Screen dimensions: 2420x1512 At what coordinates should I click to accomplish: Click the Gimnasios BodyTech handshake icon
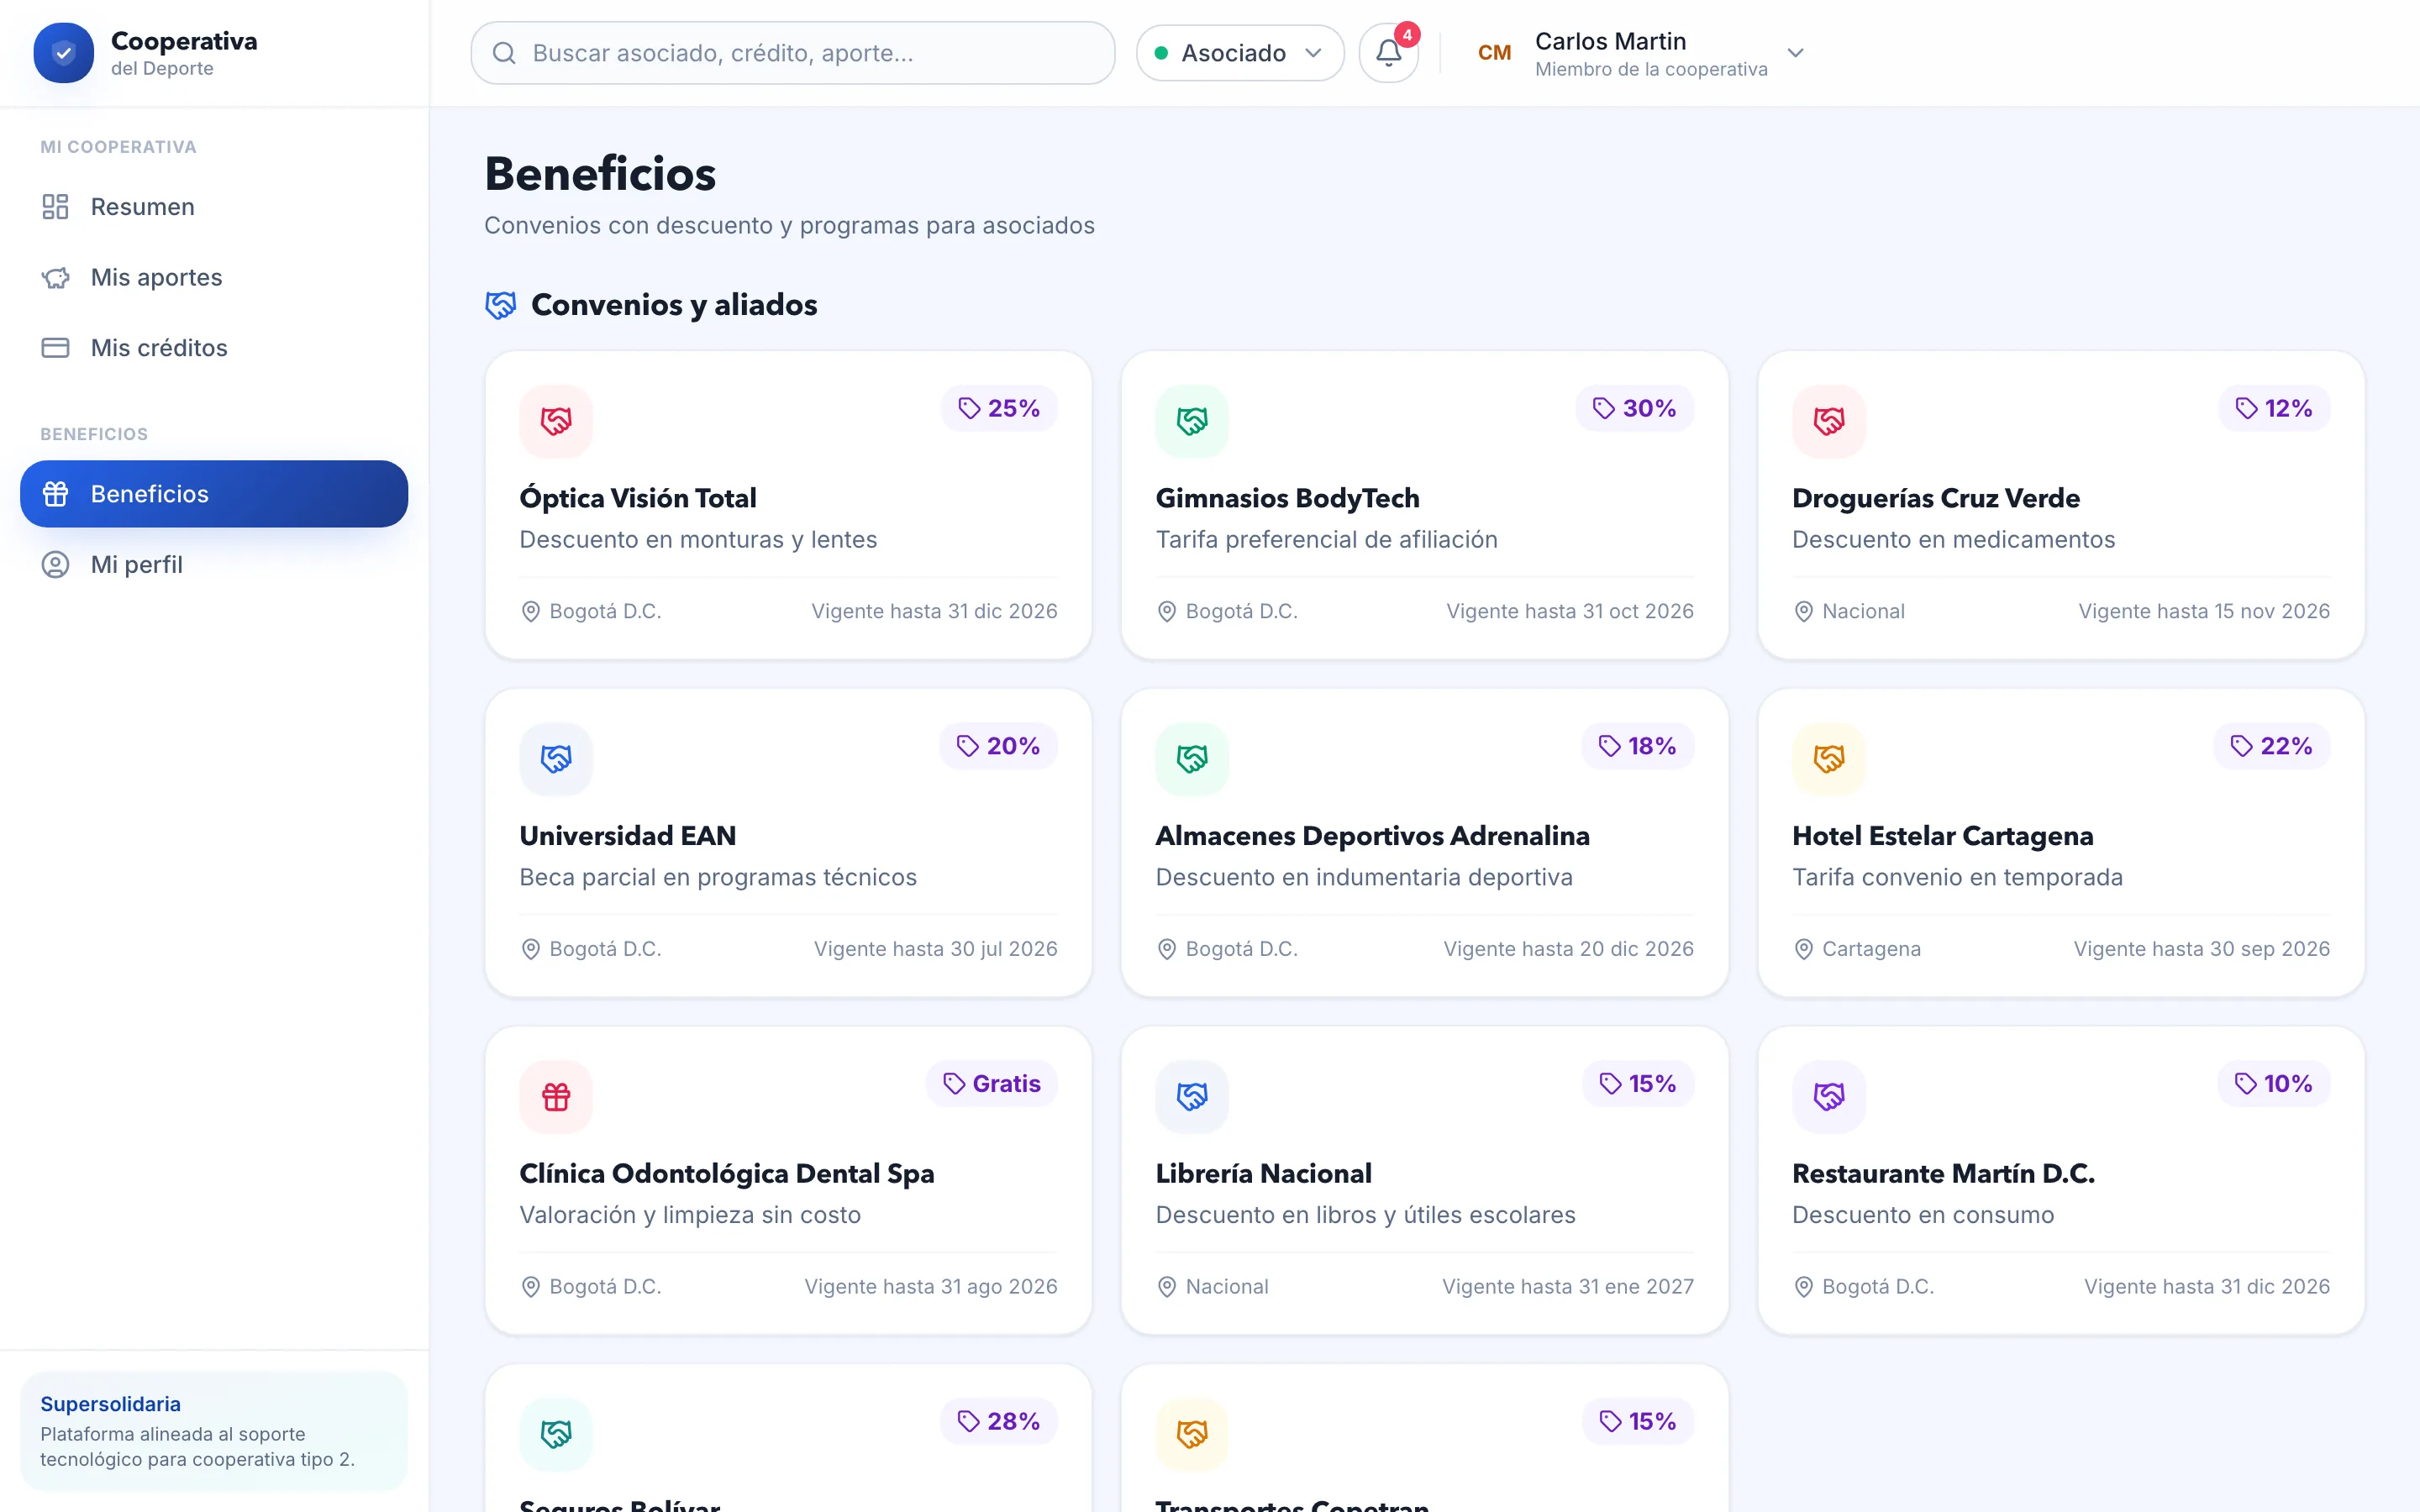(x=1192, y=421)
